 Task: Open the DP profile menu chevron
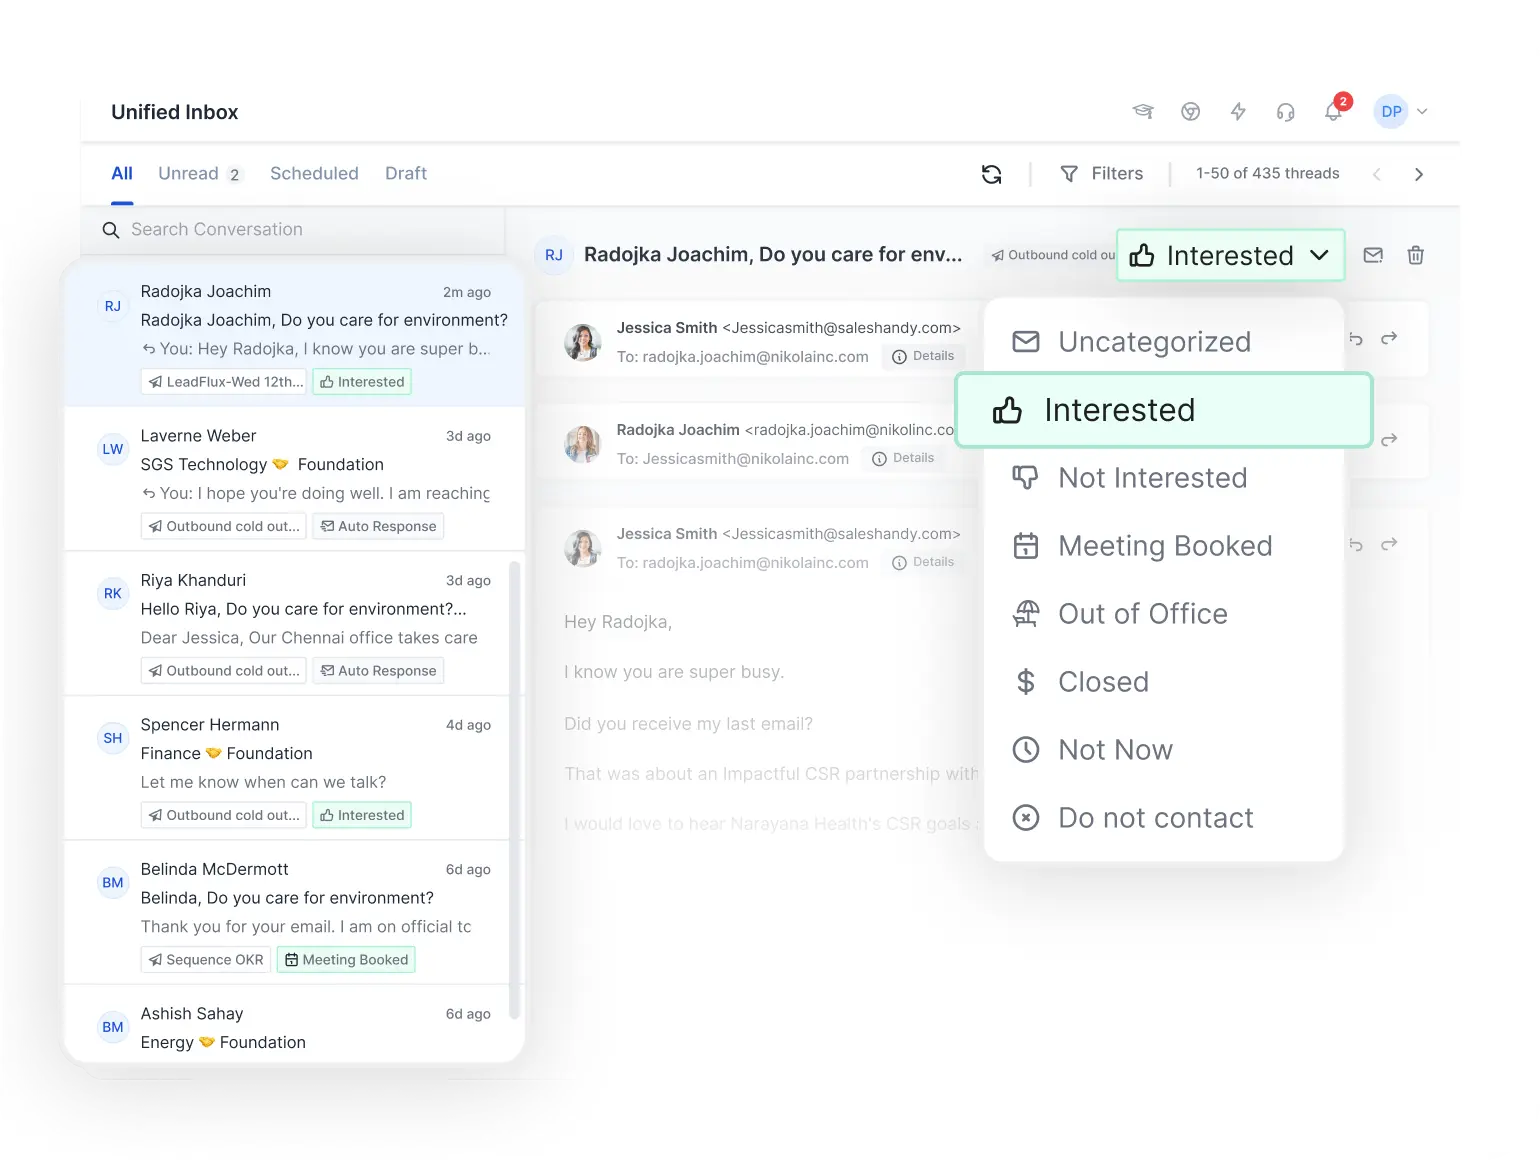(x=1422, y=112)
